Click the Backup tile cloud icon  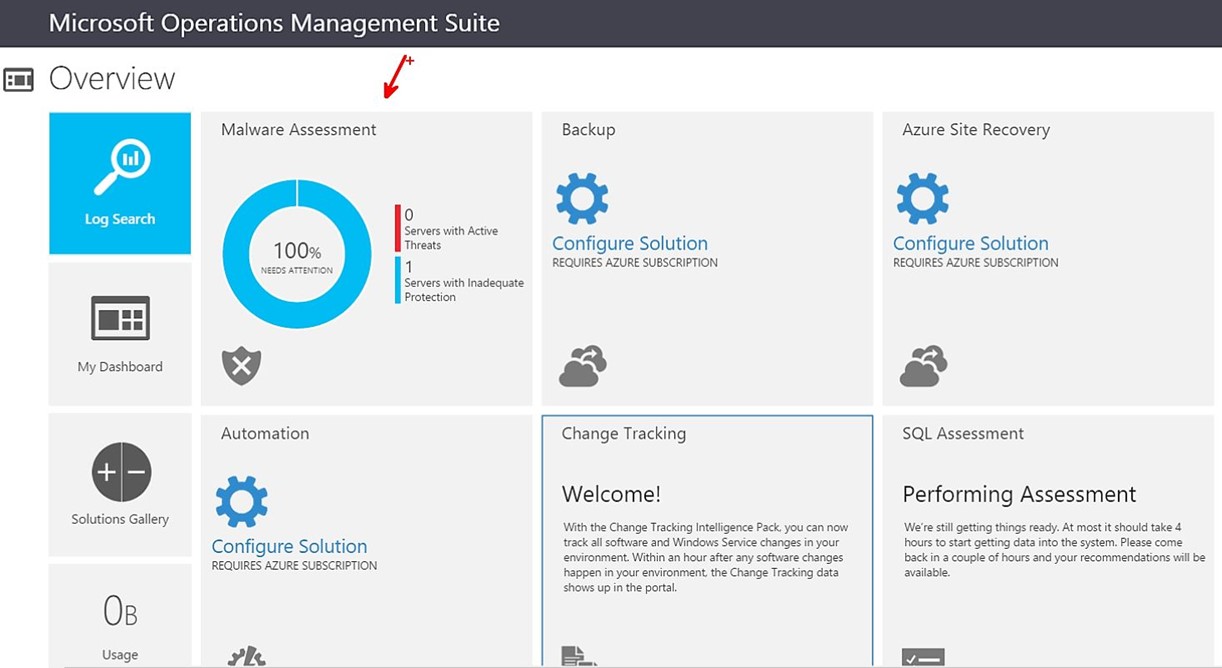coord(583,366)
